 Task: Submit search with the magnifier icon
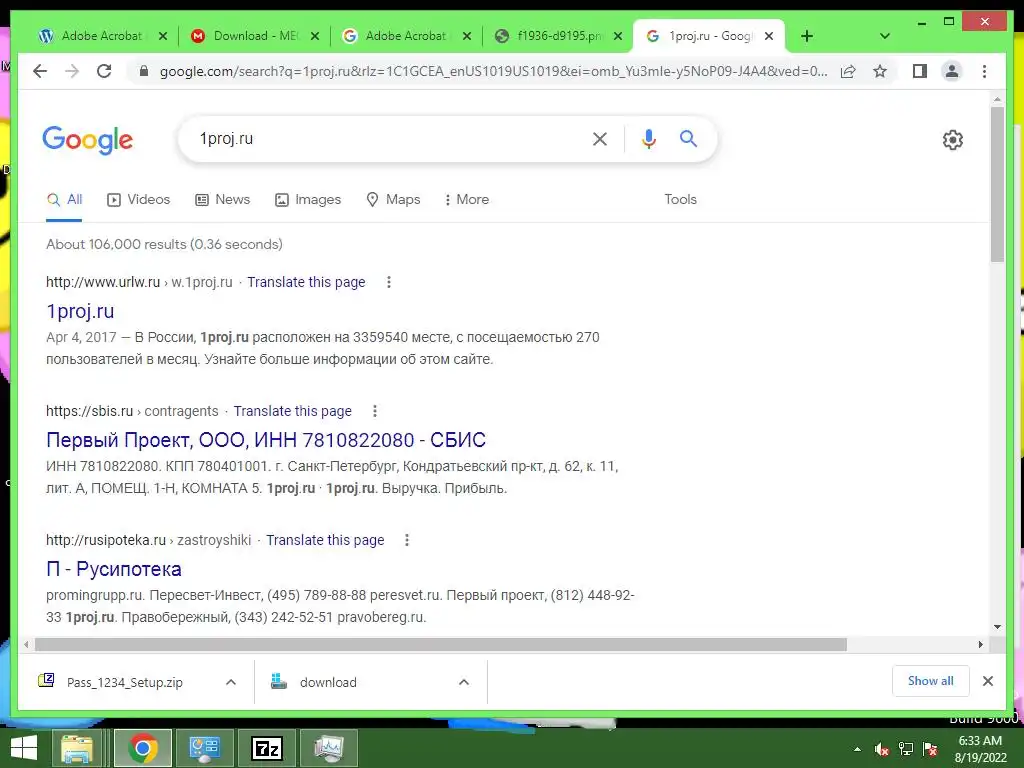click(x=688, y=138)
